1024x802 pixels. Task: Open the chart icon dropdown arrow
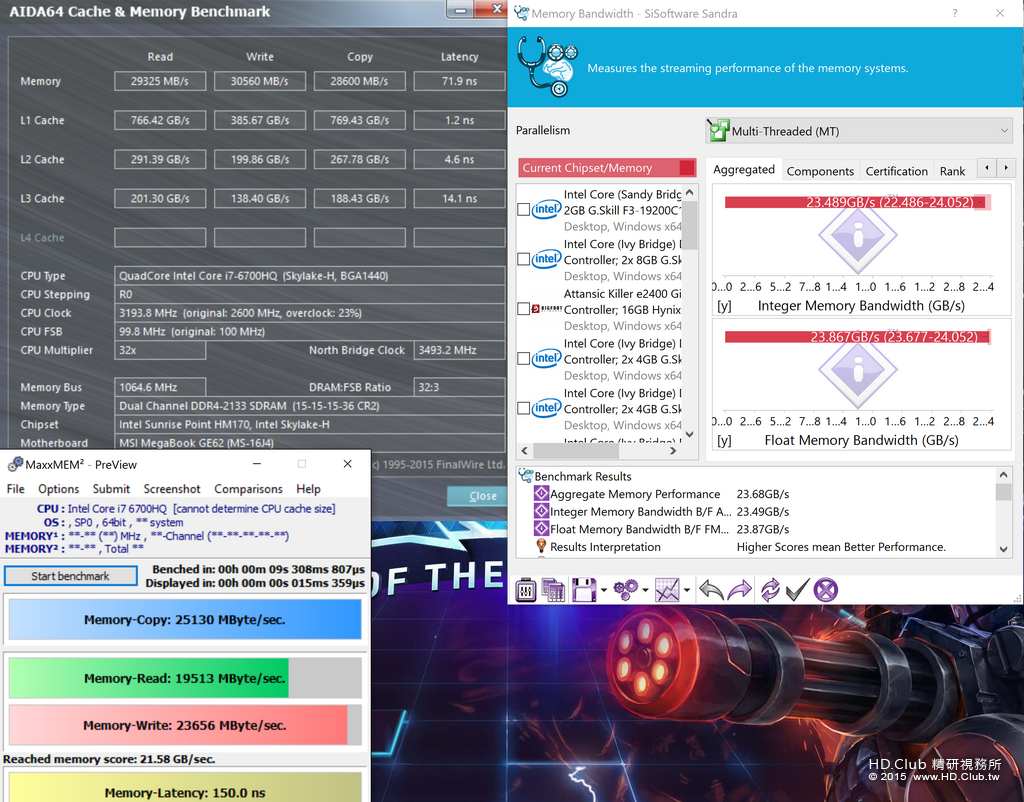pos(687,590)
